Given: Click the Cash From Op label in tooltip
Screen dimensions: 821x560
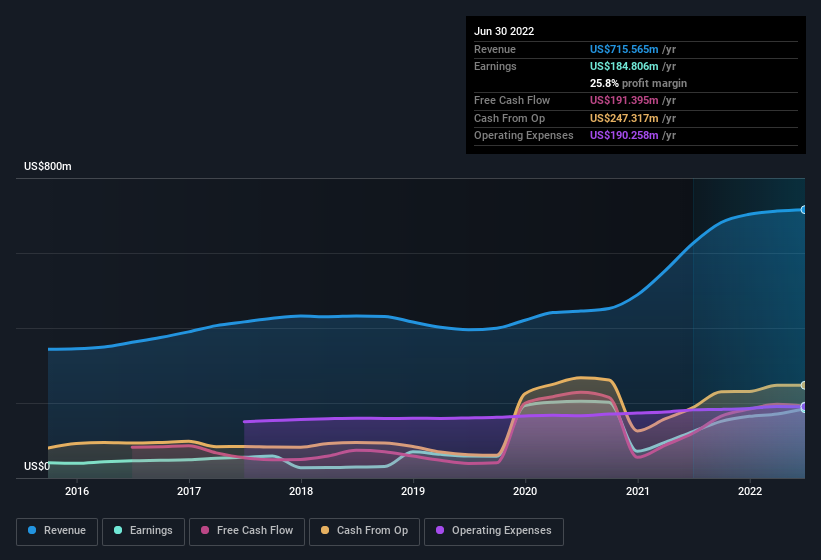Looking at the screenshot, I should click(509, 118).
